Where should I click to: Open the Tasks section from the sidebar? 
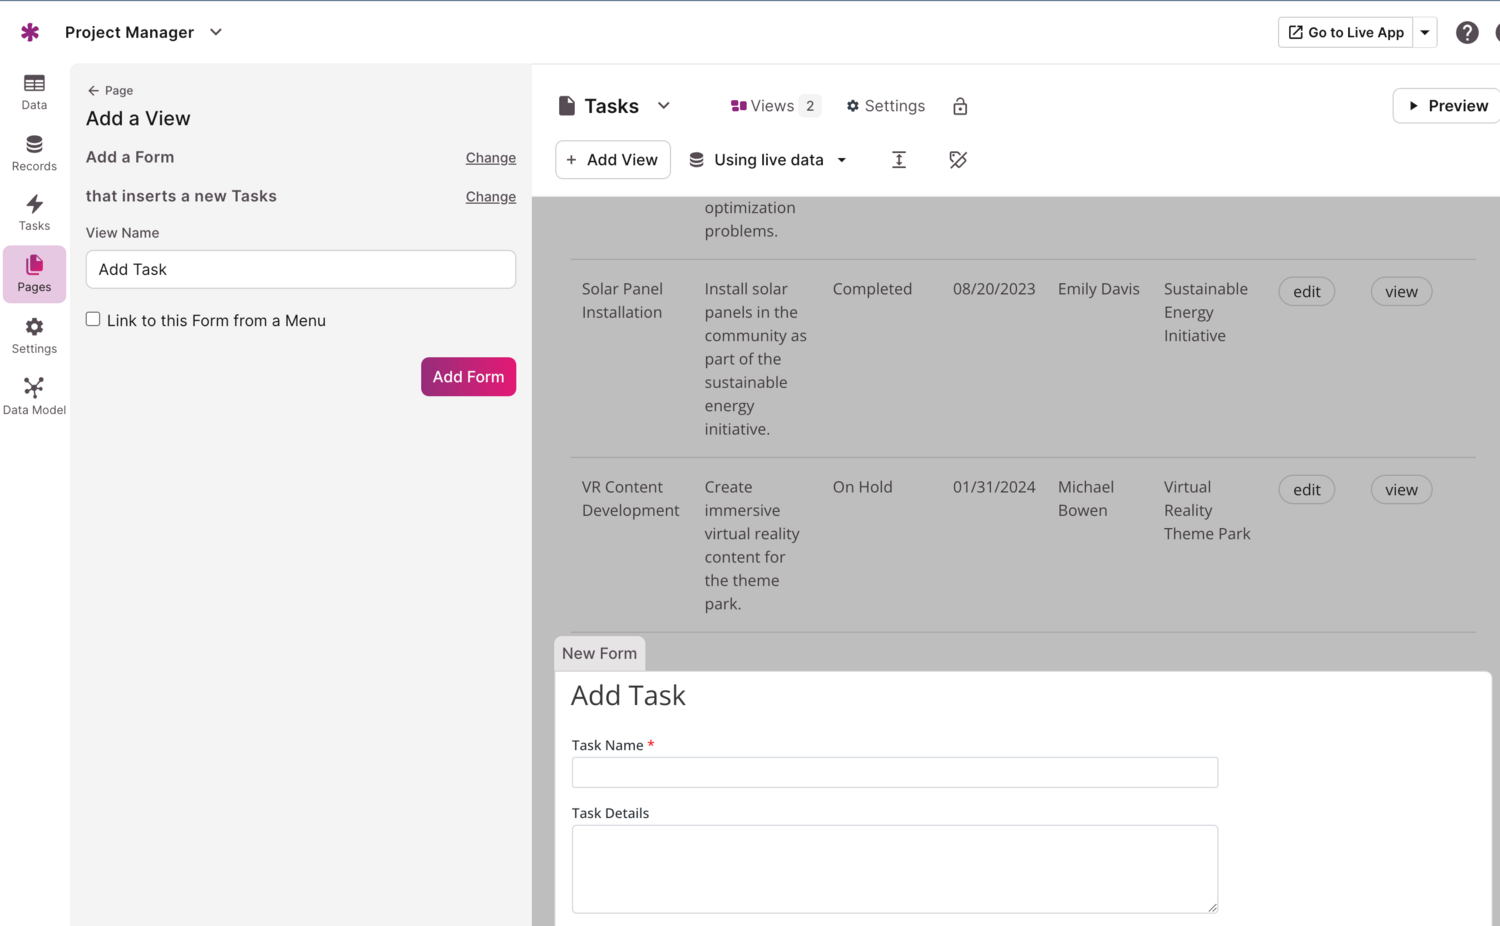(x=33, y=212)
